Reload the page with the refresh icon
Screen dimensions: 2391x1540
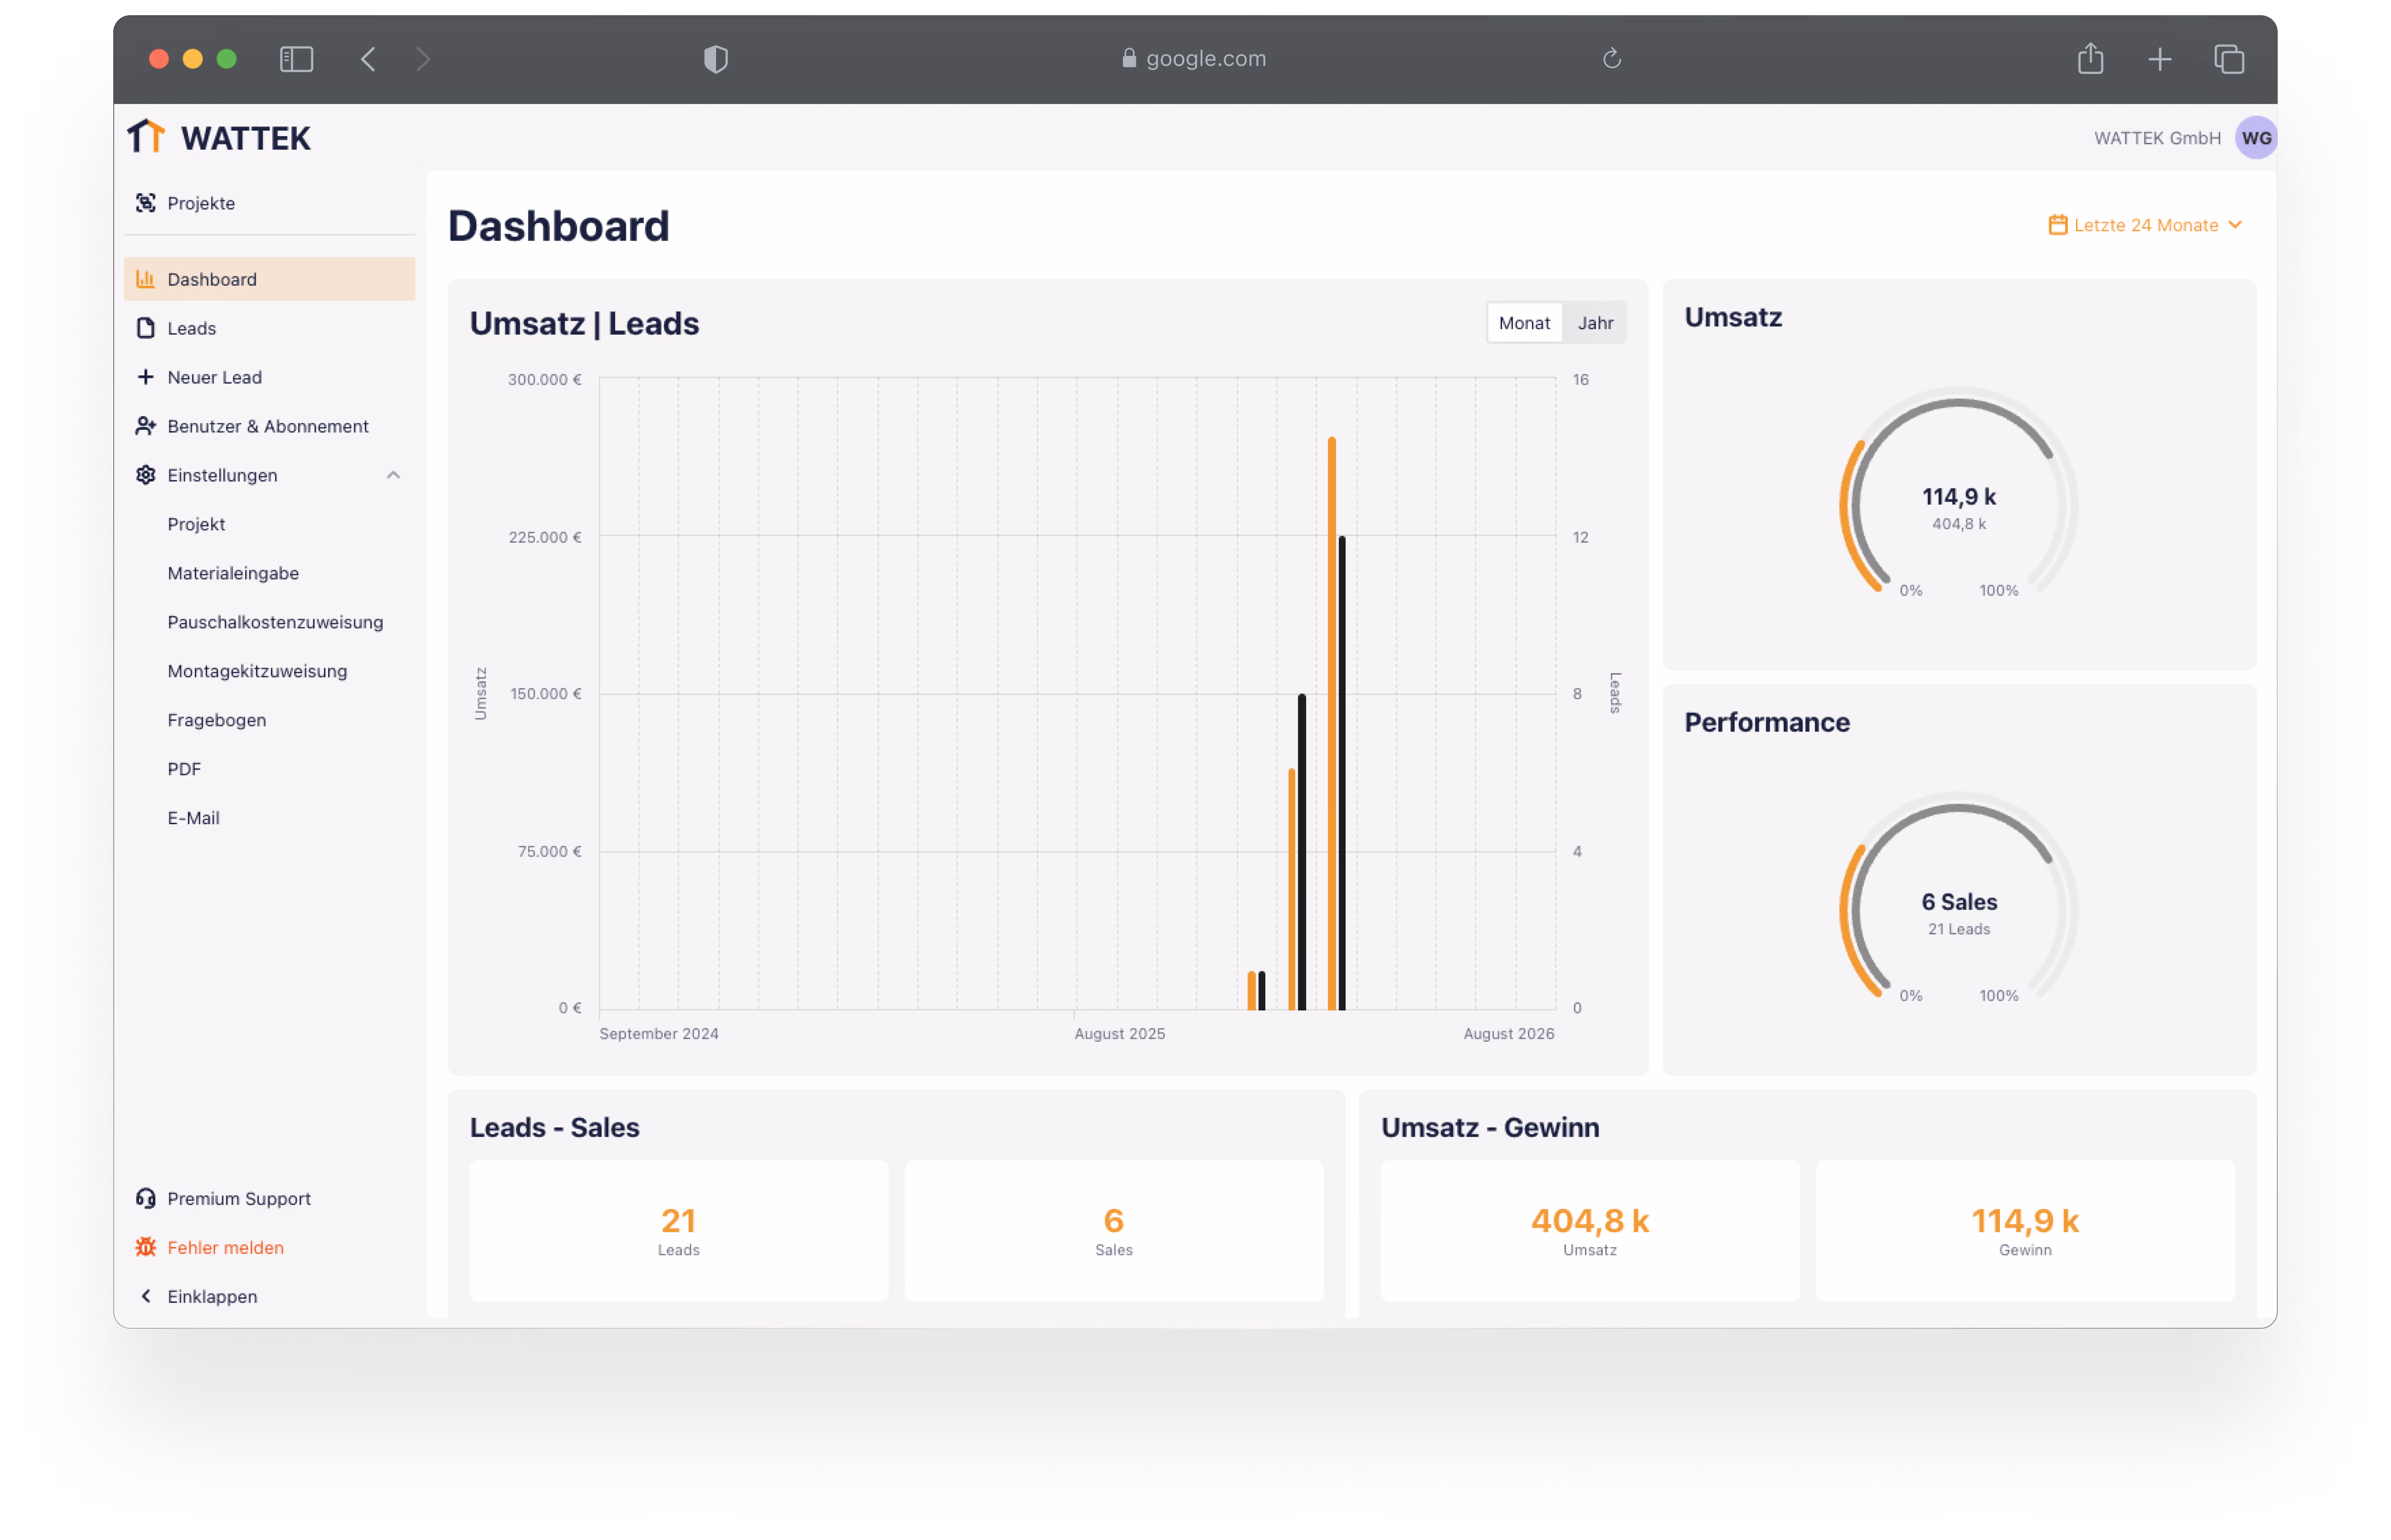tap(1612, 59)
